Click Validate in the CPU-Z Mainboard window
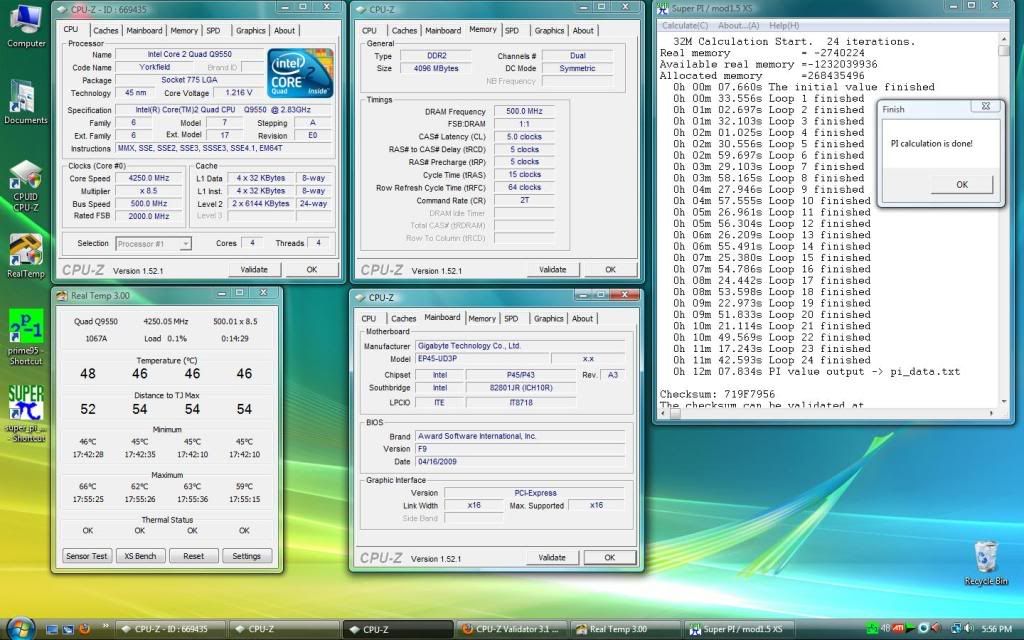Image resolution: width=1024 pixels, height=640 pixels. (552, 557)
